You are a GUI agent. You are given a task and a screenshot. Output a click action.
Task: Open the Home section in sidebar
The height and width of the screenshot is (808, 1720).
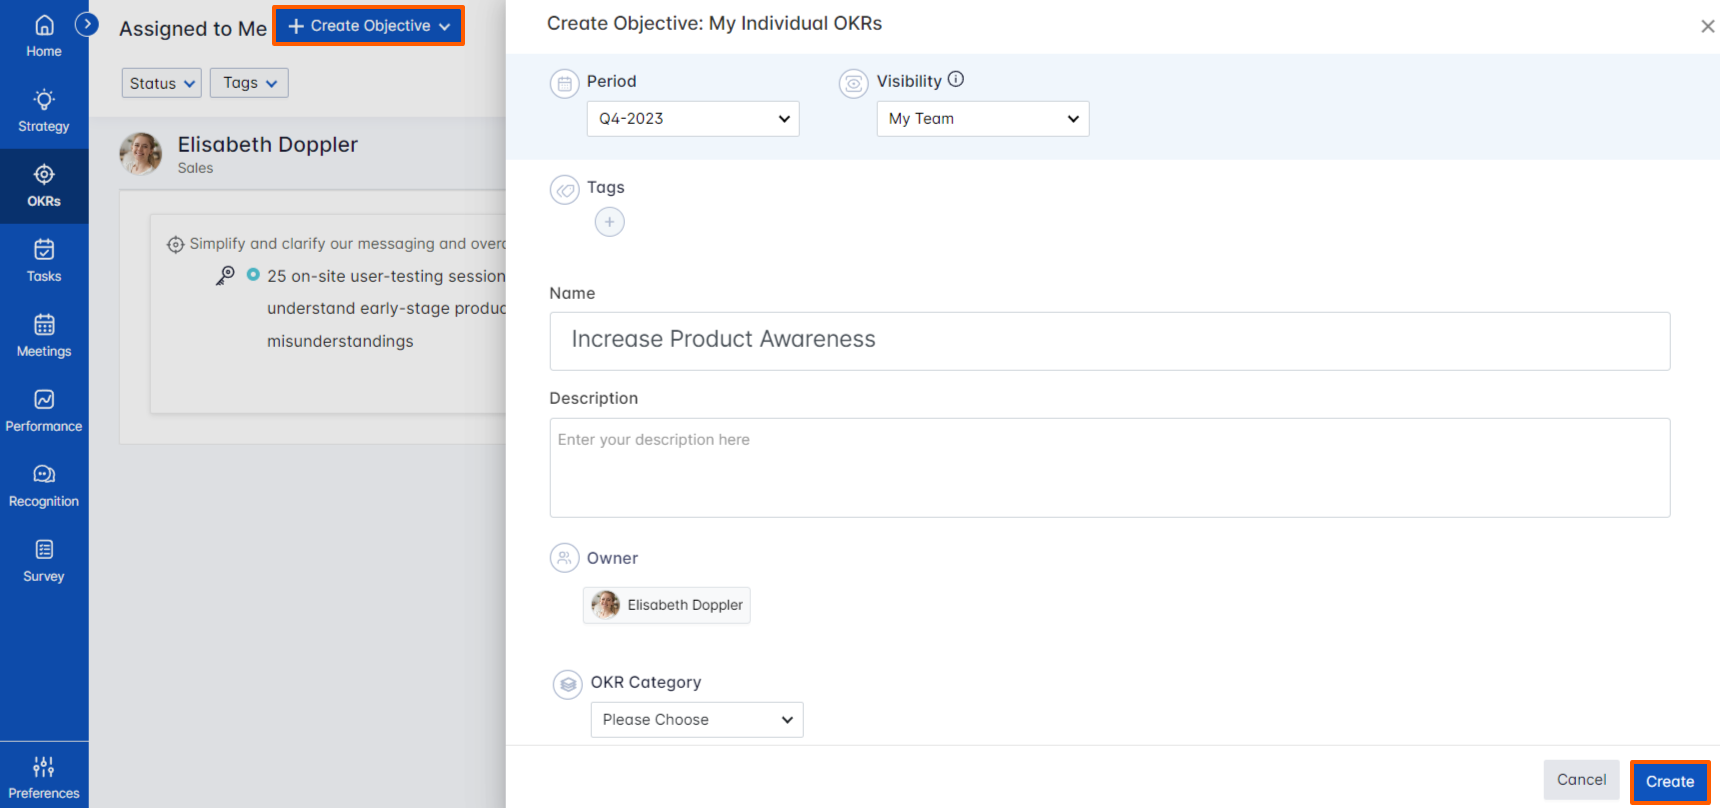click(x=44, y=36)
